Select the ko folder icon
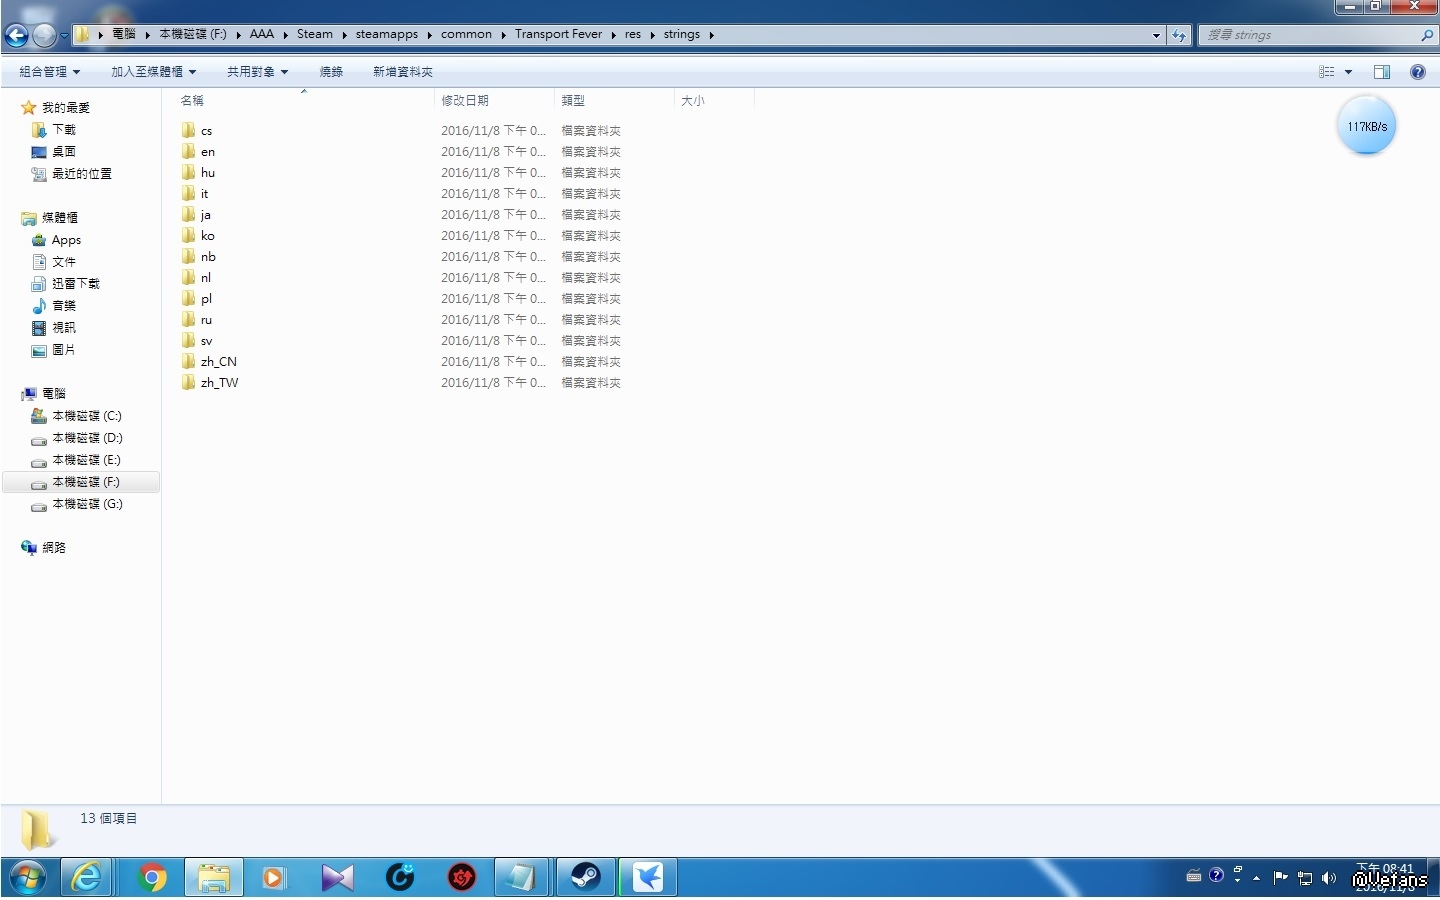Screen dimensions: 1440x900 189,236
